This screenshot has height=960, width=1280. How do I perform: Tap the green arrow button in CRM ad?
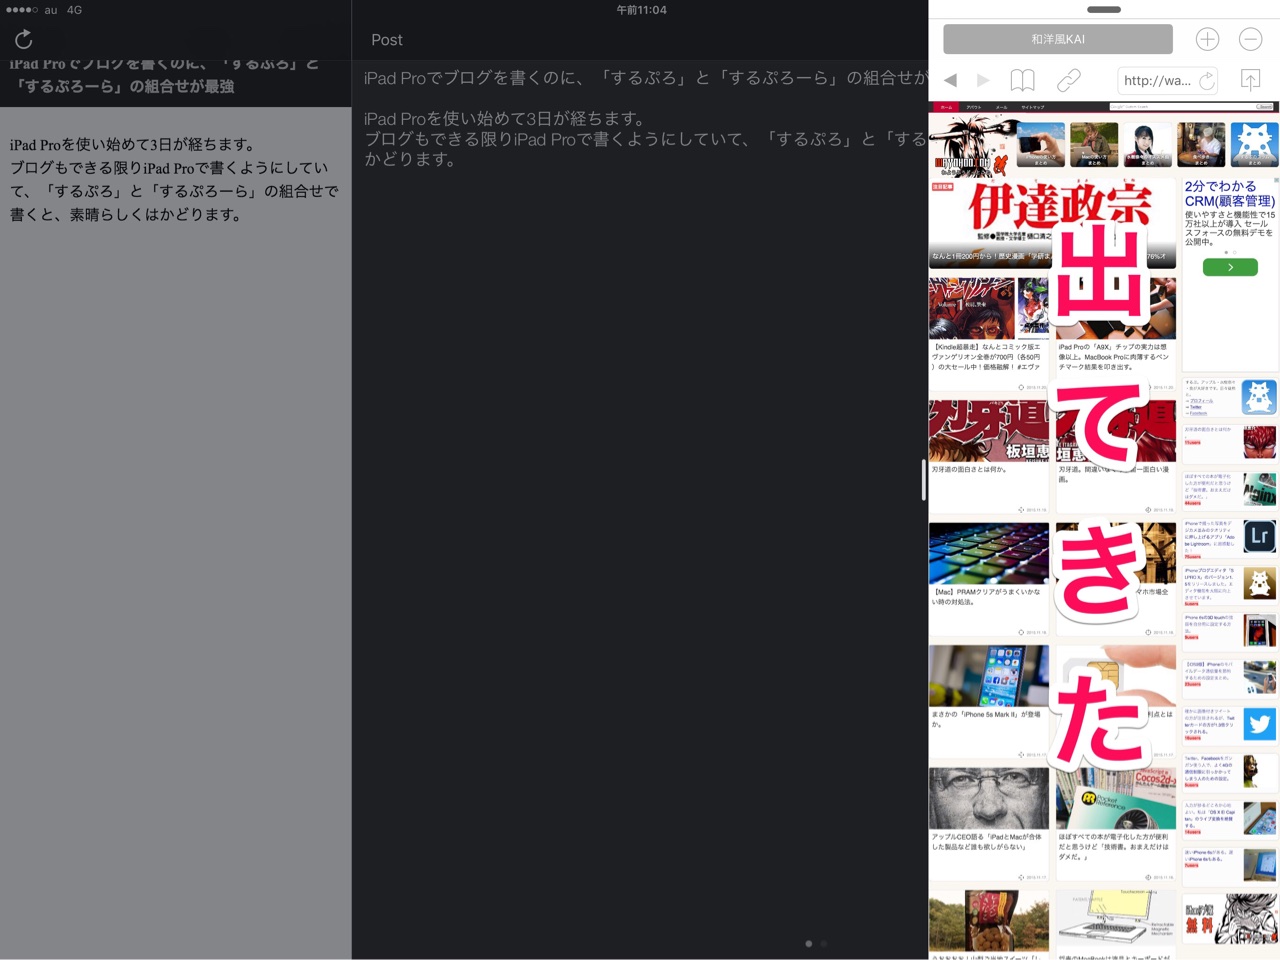[1230, 267]
